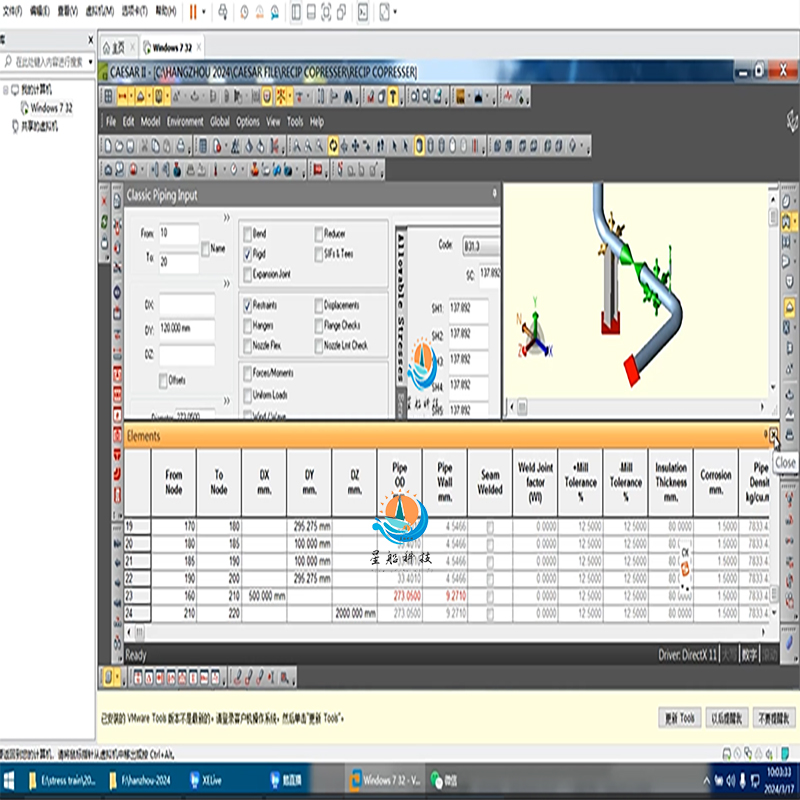Collapse the 我的计算机 tree node
This screenshot has width=800, height=800.
[6, 90]
